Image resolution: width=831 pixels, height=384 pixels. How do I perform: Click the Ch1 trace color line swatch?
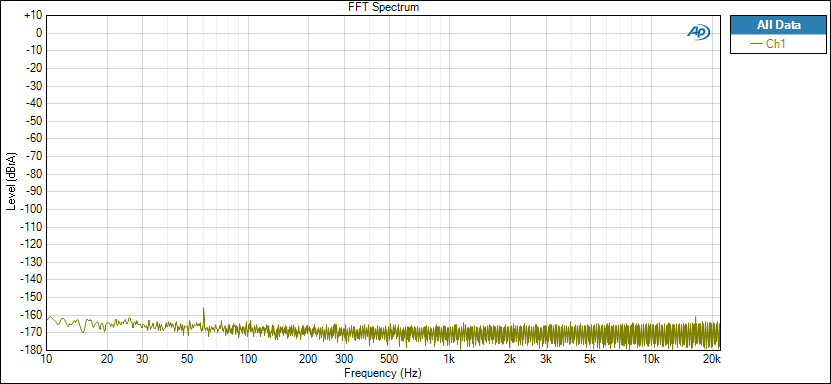(757, 44)
